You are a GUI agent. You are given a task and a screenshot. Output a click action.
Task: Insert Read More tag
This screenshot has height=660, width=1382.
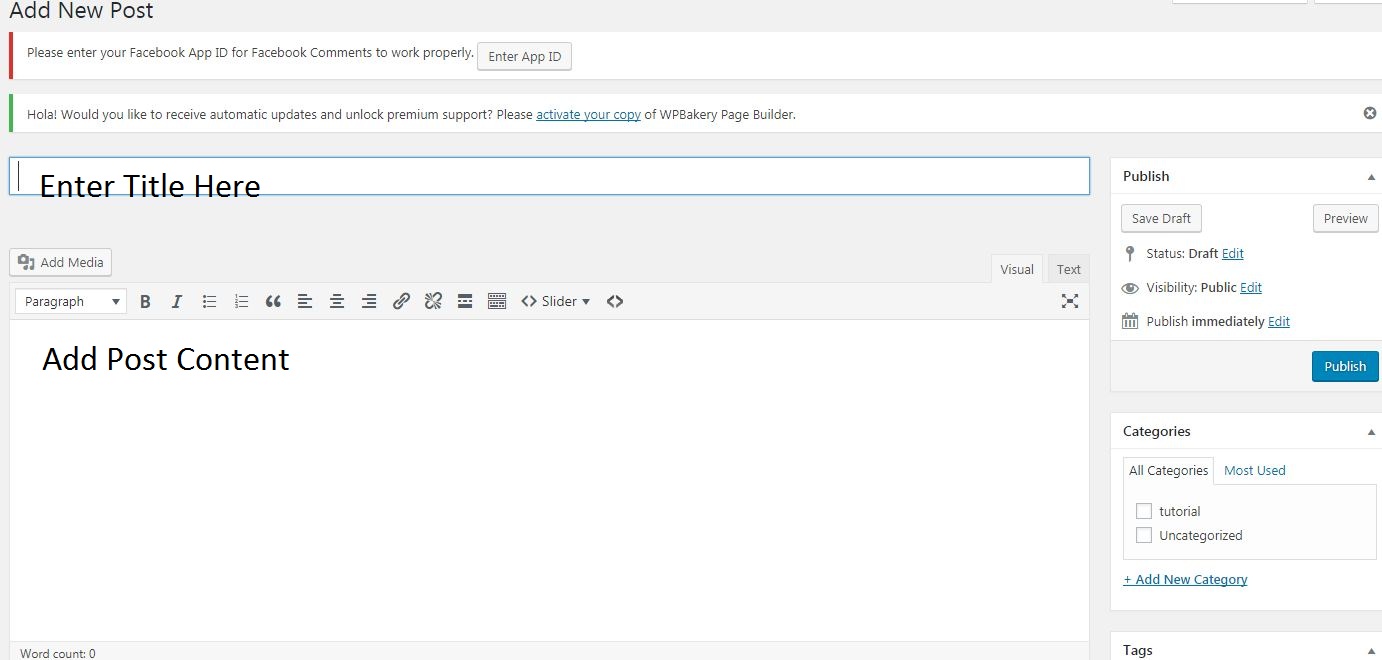click(x=465, y=301)
